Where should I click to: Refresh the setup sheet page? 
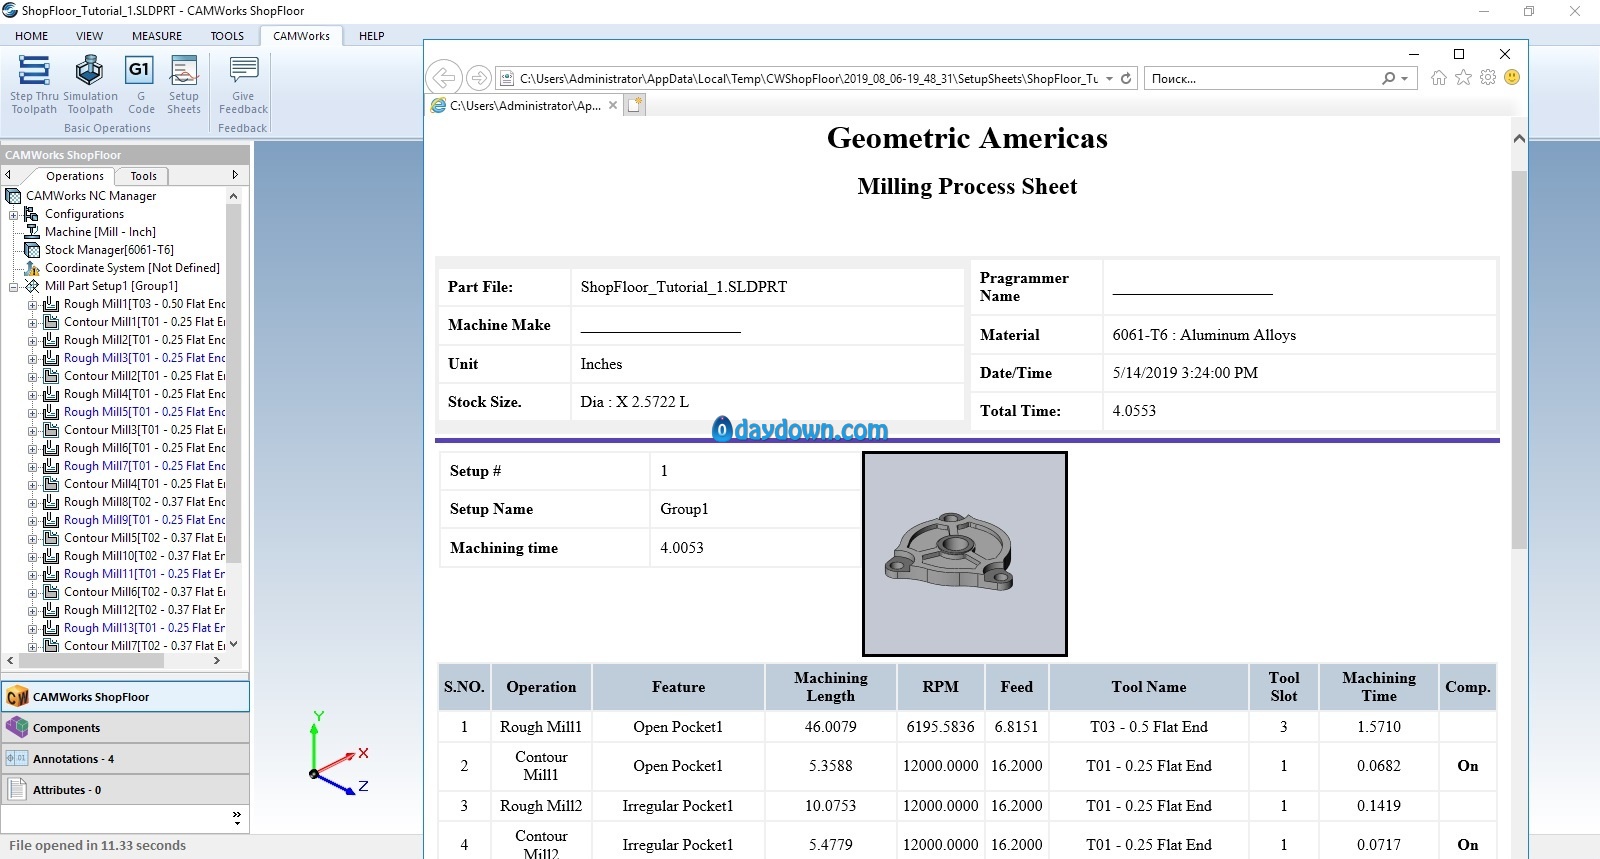tap(1126, 78)
